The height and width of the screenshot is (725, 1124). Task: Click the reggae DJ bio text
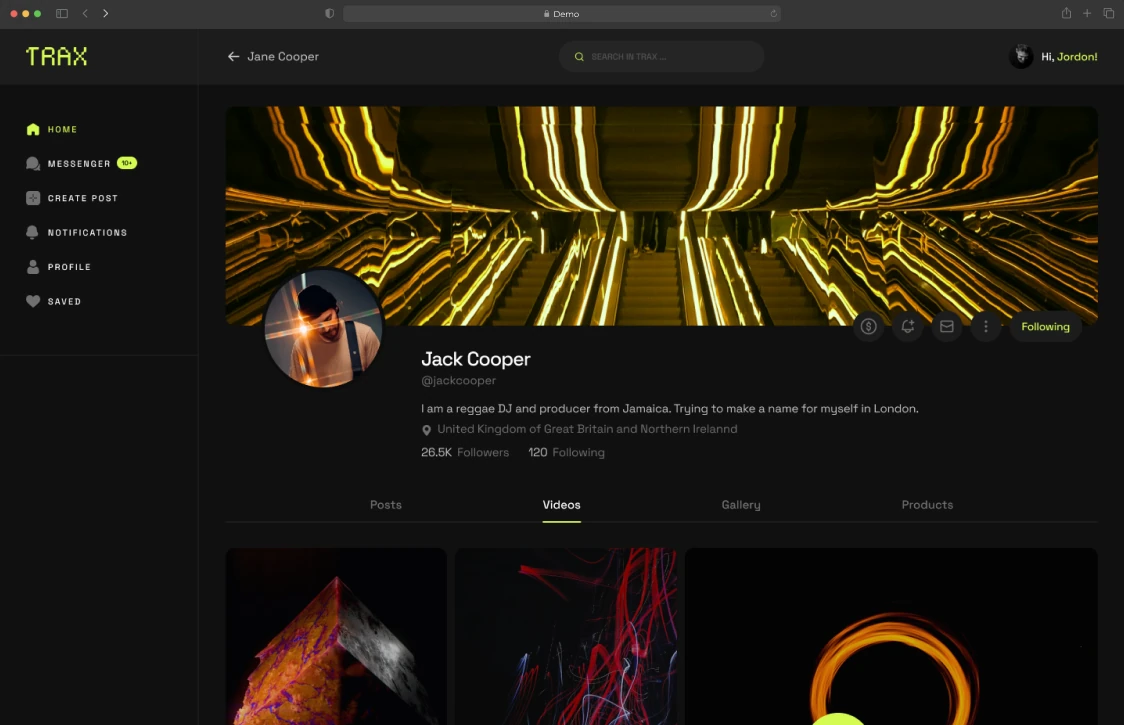tap(670, 409)
